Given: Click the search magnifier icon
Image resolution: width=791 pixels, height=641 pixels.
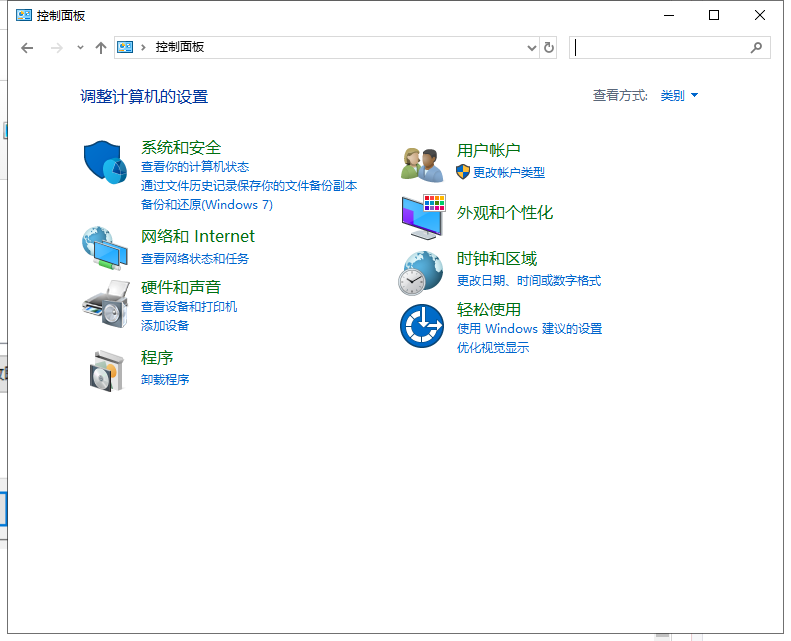Looking at the screenshot, I should point(756,47).
